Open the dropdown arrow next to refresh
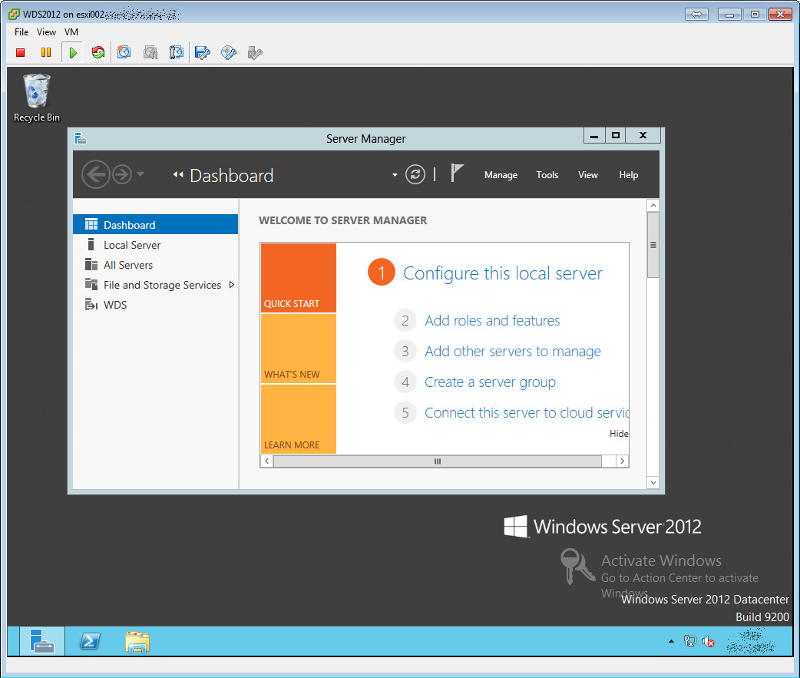The height and width of the screenshot is (678, 800). [394, 175]
